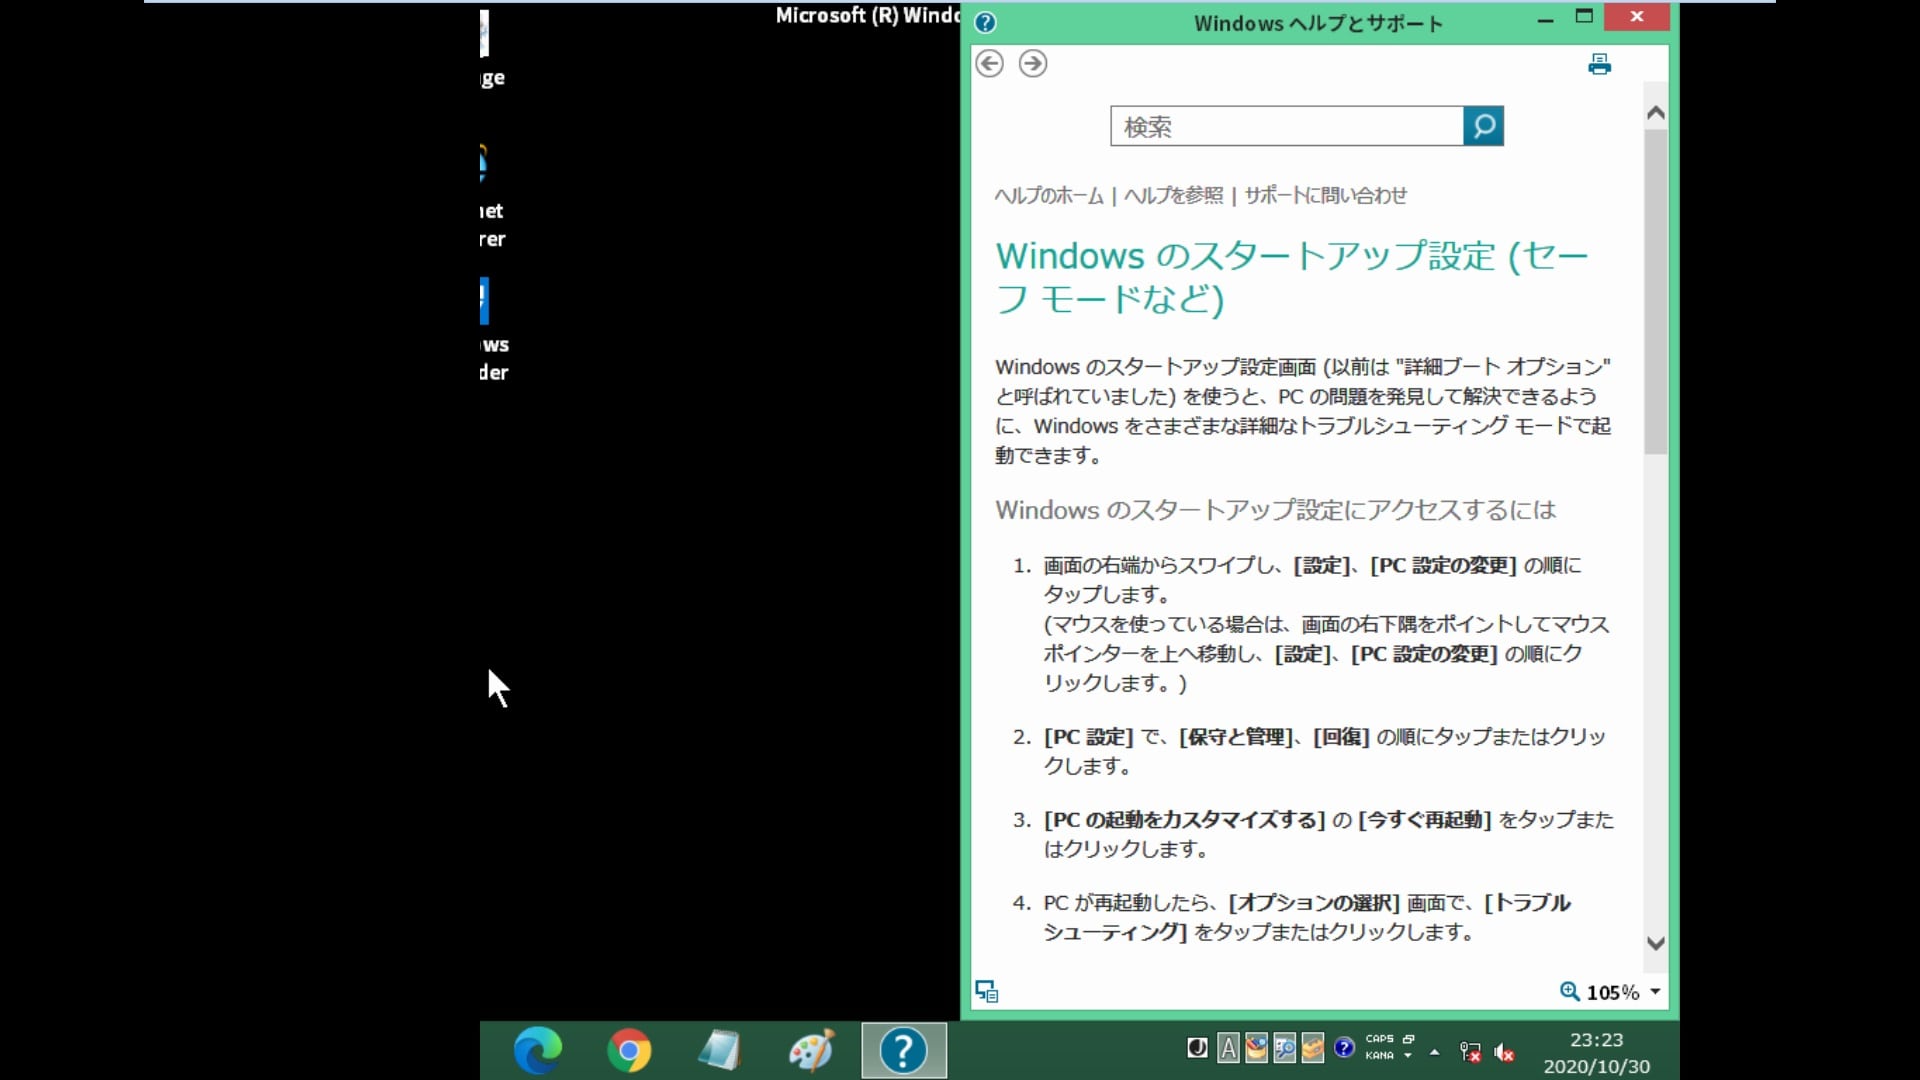Maximize the Windows ヘルプとサポート window
1920x1080 pixels.
(1584, 17)
